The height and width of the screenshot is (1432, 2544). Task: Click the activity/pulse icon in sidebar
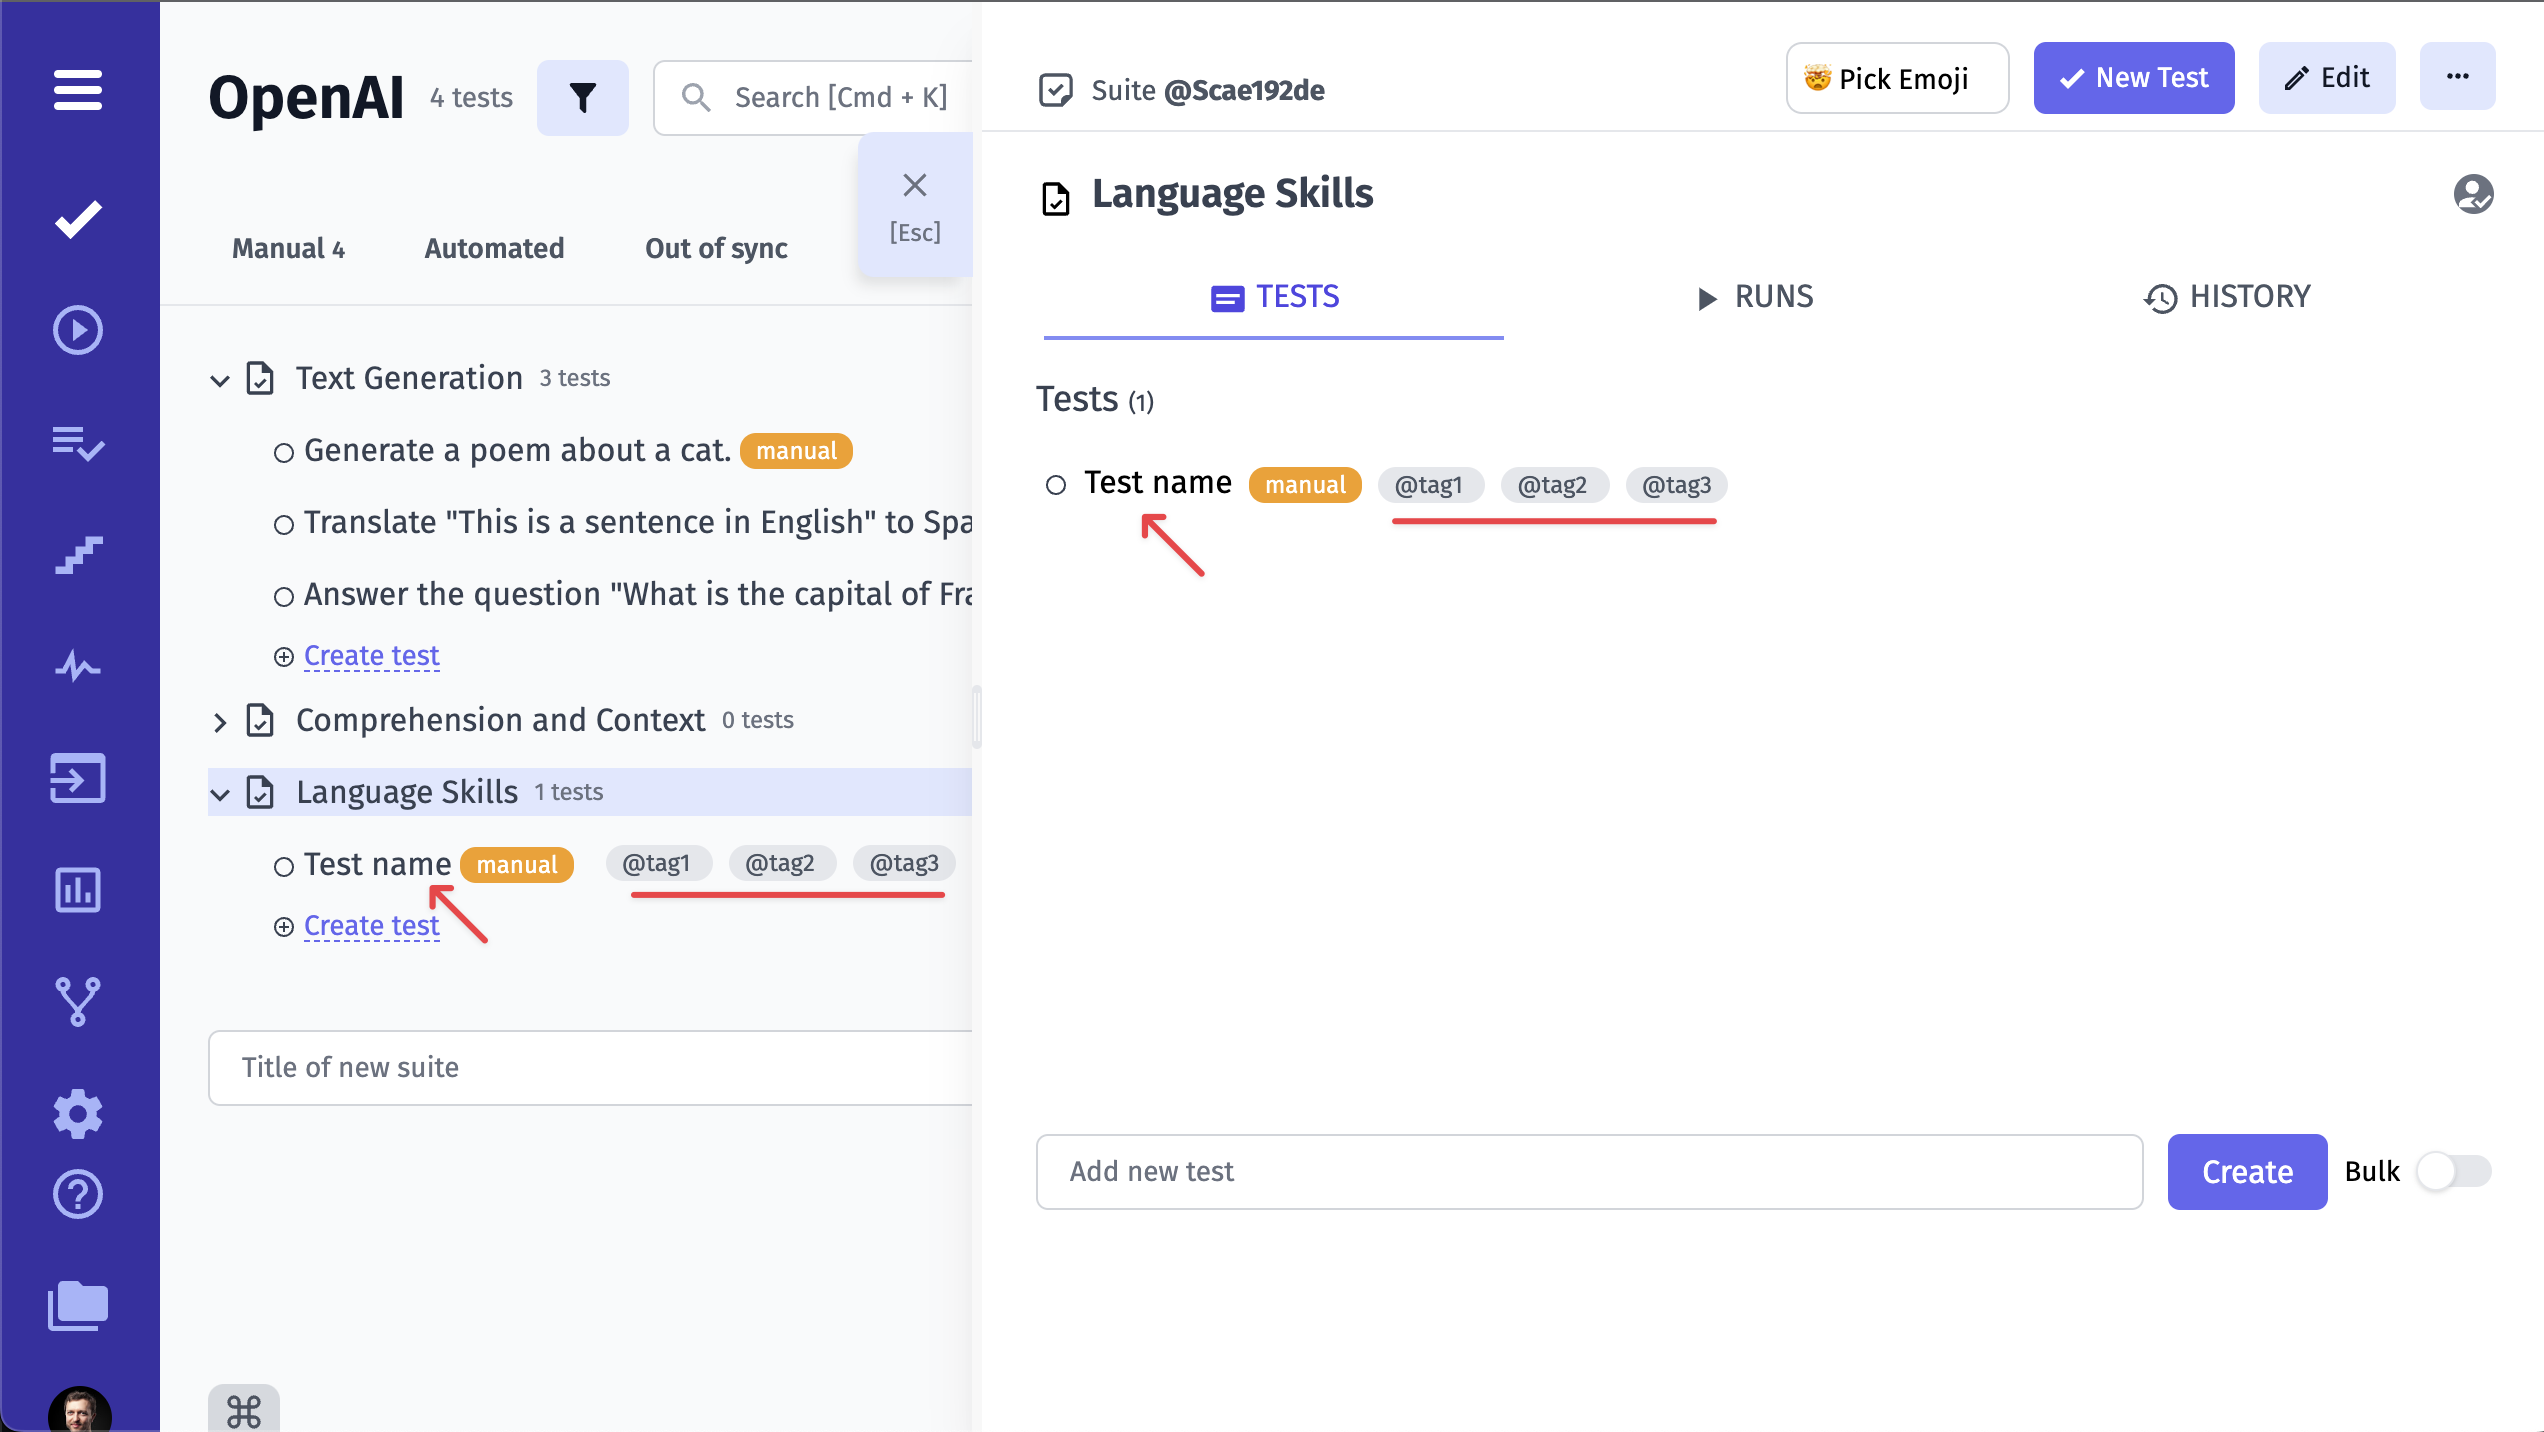tap(79, 665)
